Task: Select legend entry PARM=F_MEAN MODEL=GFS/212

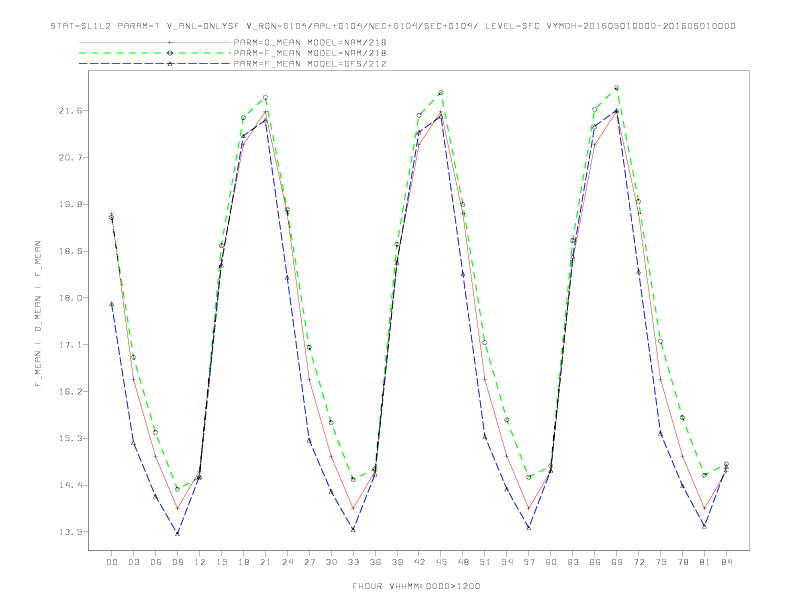Action: click(x=310, y=64)
